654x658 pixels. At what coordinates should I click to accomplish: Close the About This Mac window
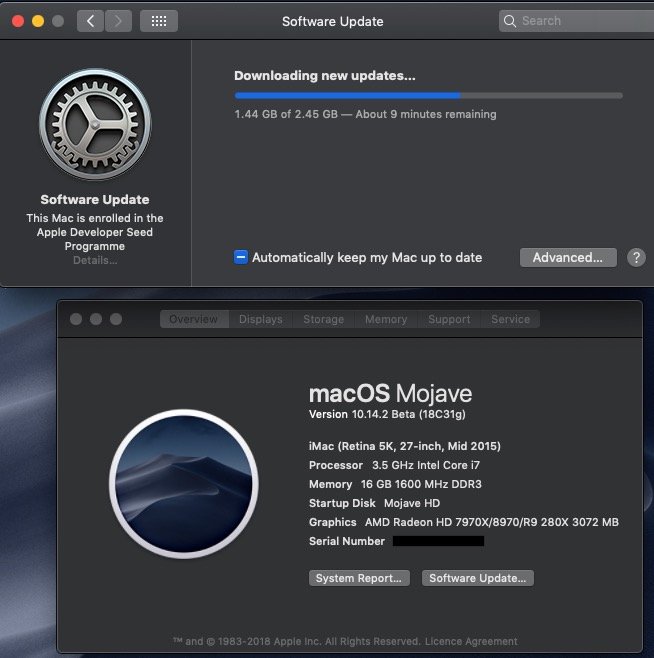point(76,319)
